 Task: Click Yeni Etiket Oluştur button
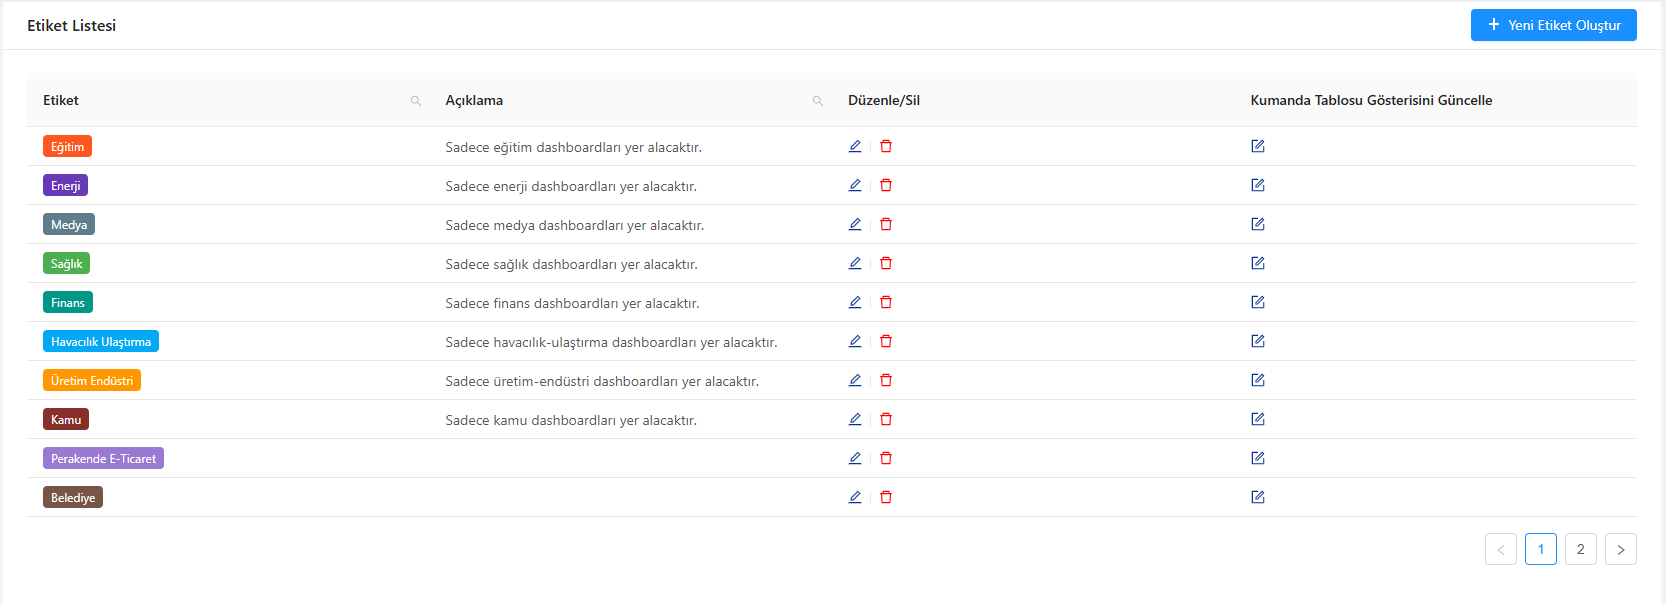1553,25
